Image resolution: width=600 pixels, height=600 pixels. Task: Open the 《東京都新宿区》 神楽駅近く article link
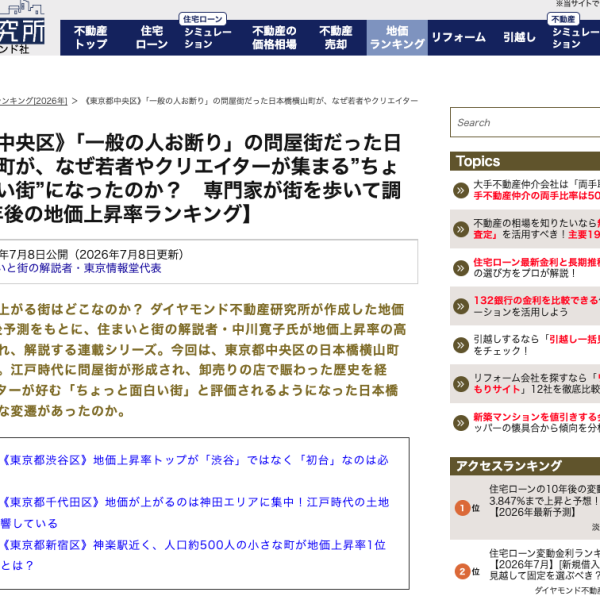click(x=193, y=555)
